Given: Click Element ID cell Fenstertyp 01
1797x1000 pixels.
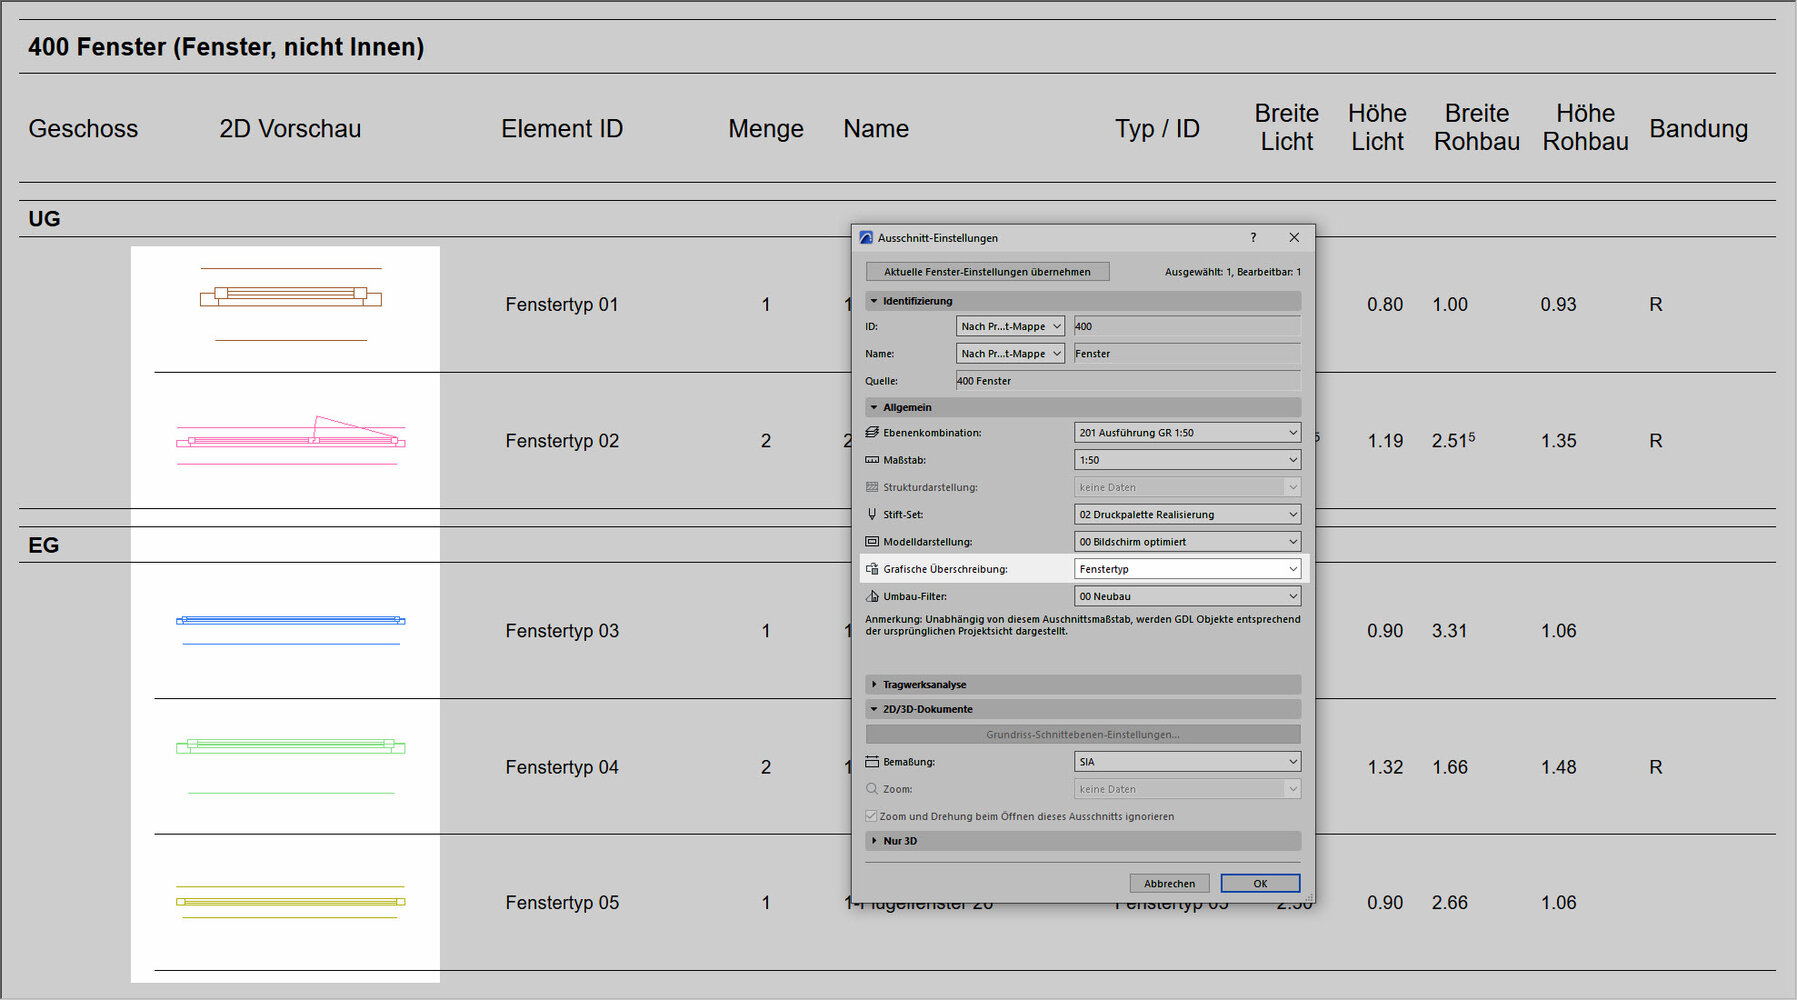Looking at the screenshot, I should tap(562, 305).
